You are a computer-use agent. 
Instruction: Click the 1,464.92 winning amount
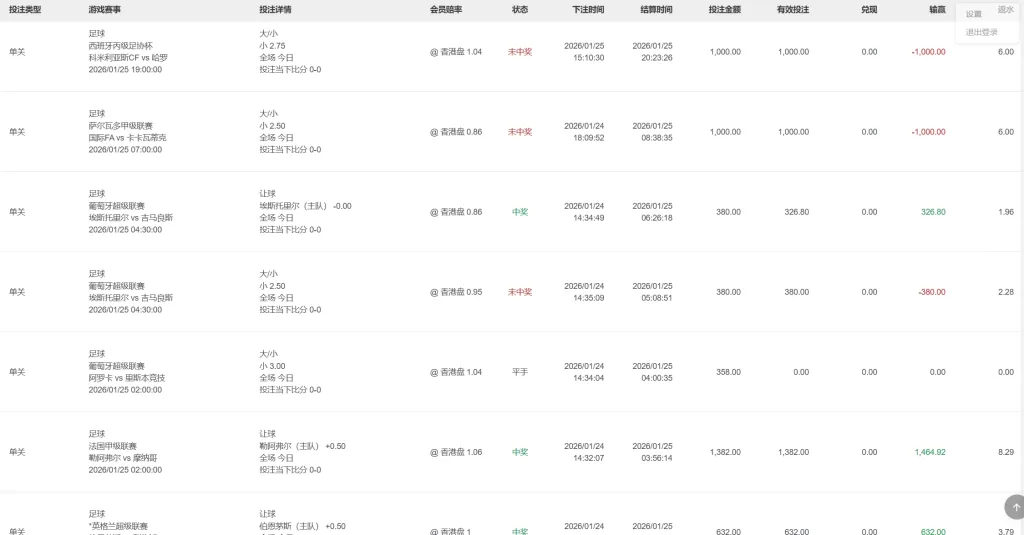[929, 452]
